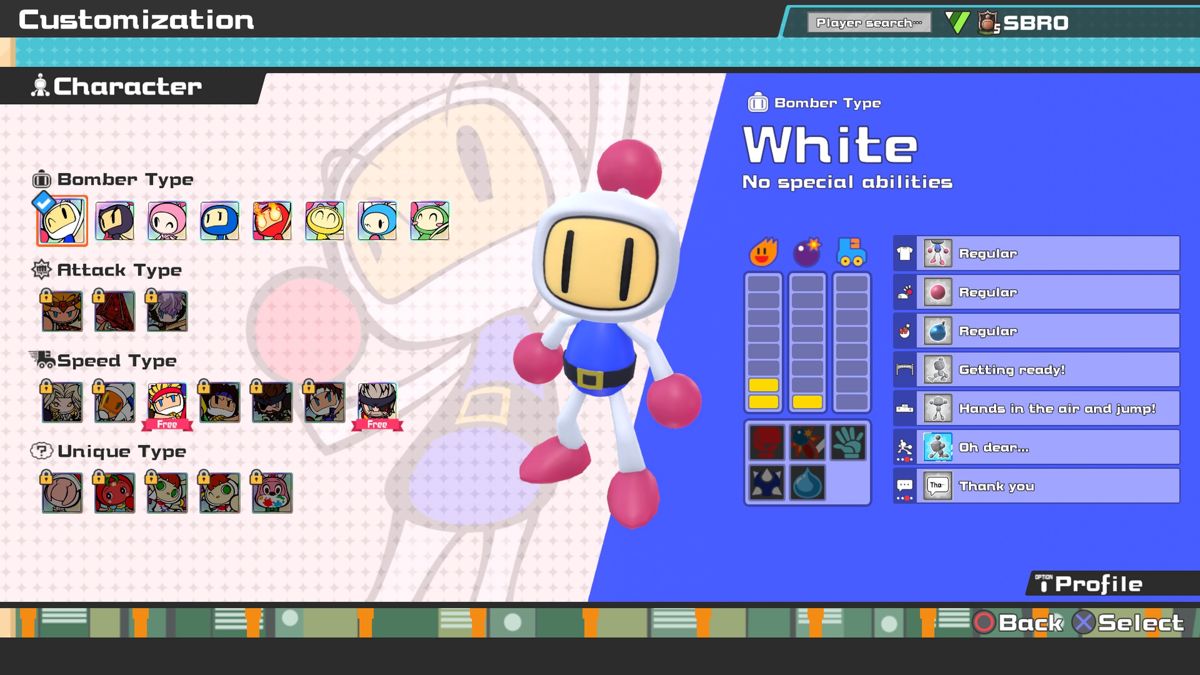Image resolution: width=1200 pixels, height=675 pixels.
Task: Open the Profile screen
Action: (x=1100, y=583)
